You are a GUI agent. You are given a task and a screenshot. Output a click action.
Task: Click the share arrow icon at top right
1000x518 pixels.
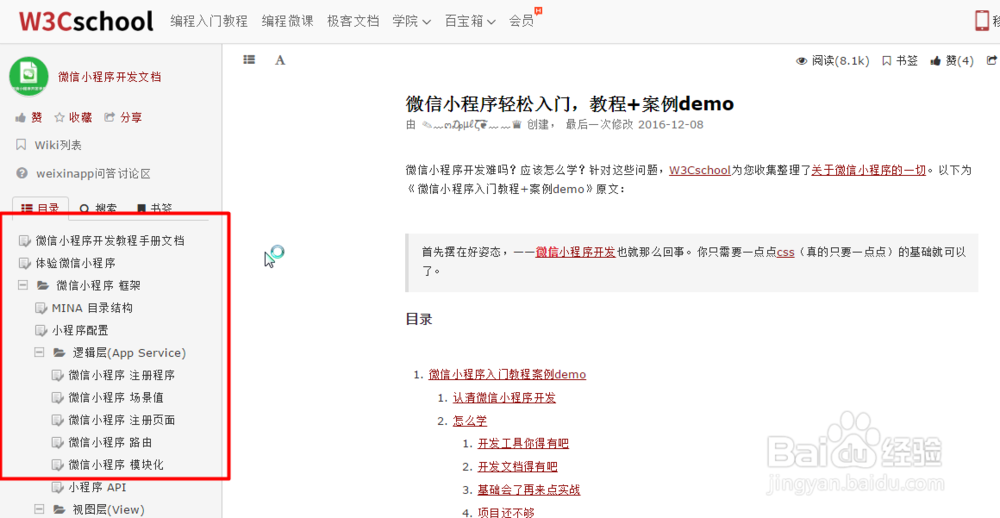[x=991, y=61]
